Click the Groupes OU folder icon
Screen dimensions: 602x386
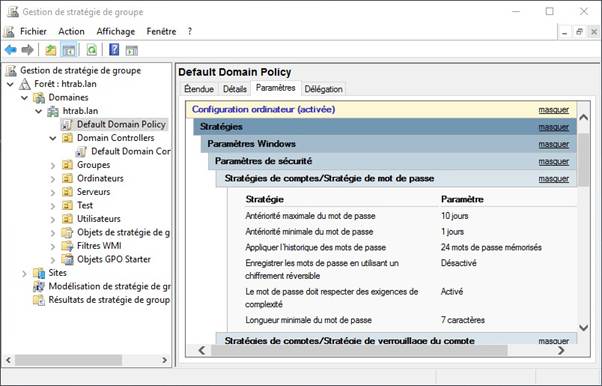pyautogui.click(x=67, y=165)
